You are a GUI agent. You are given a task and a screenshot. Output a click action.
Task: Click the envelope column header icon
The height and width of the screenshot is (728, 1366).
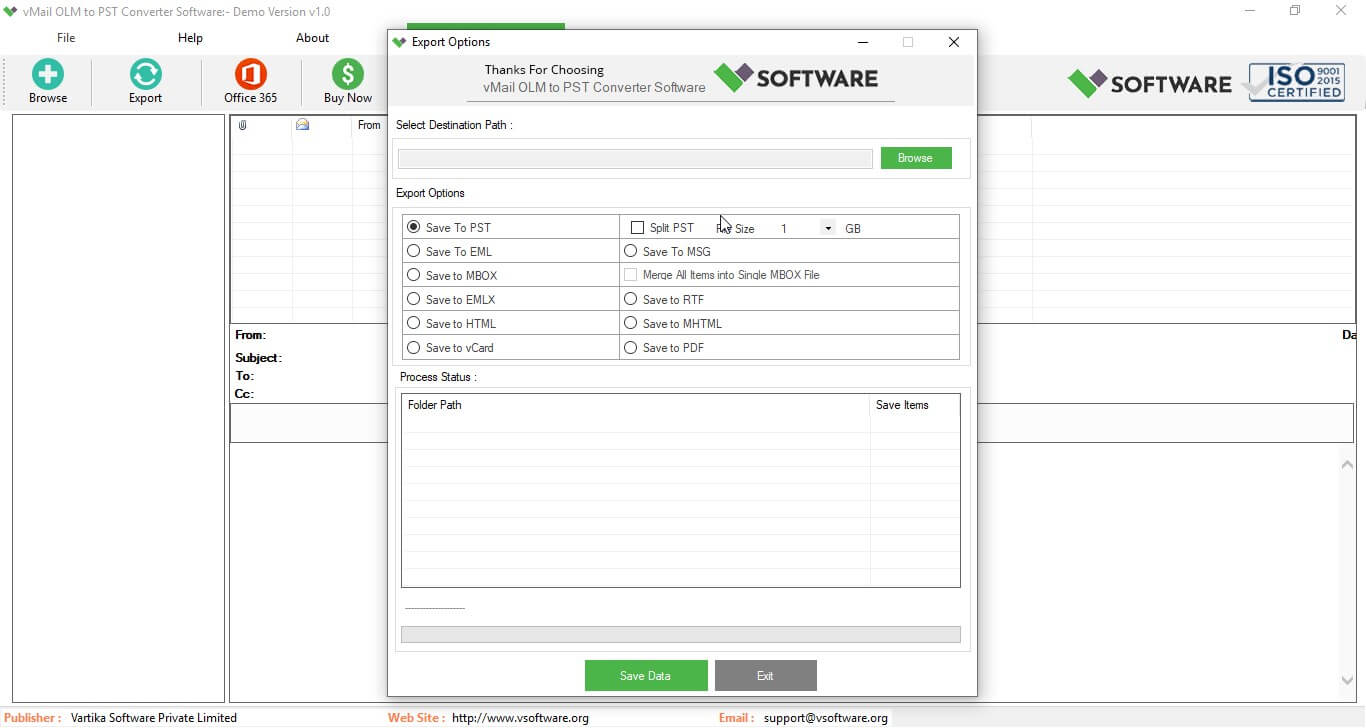coord(302,125)
